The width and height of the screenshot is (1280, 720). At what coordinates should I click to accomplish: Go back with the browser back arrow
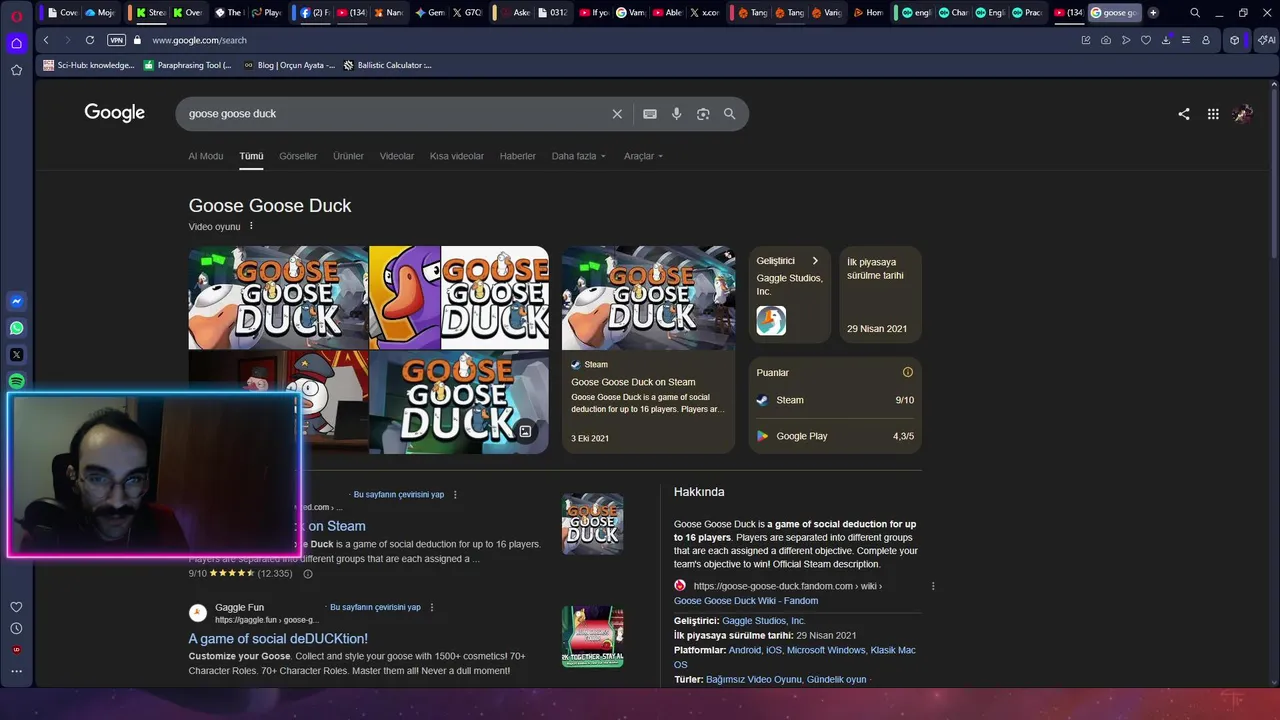tap(46, 40)
